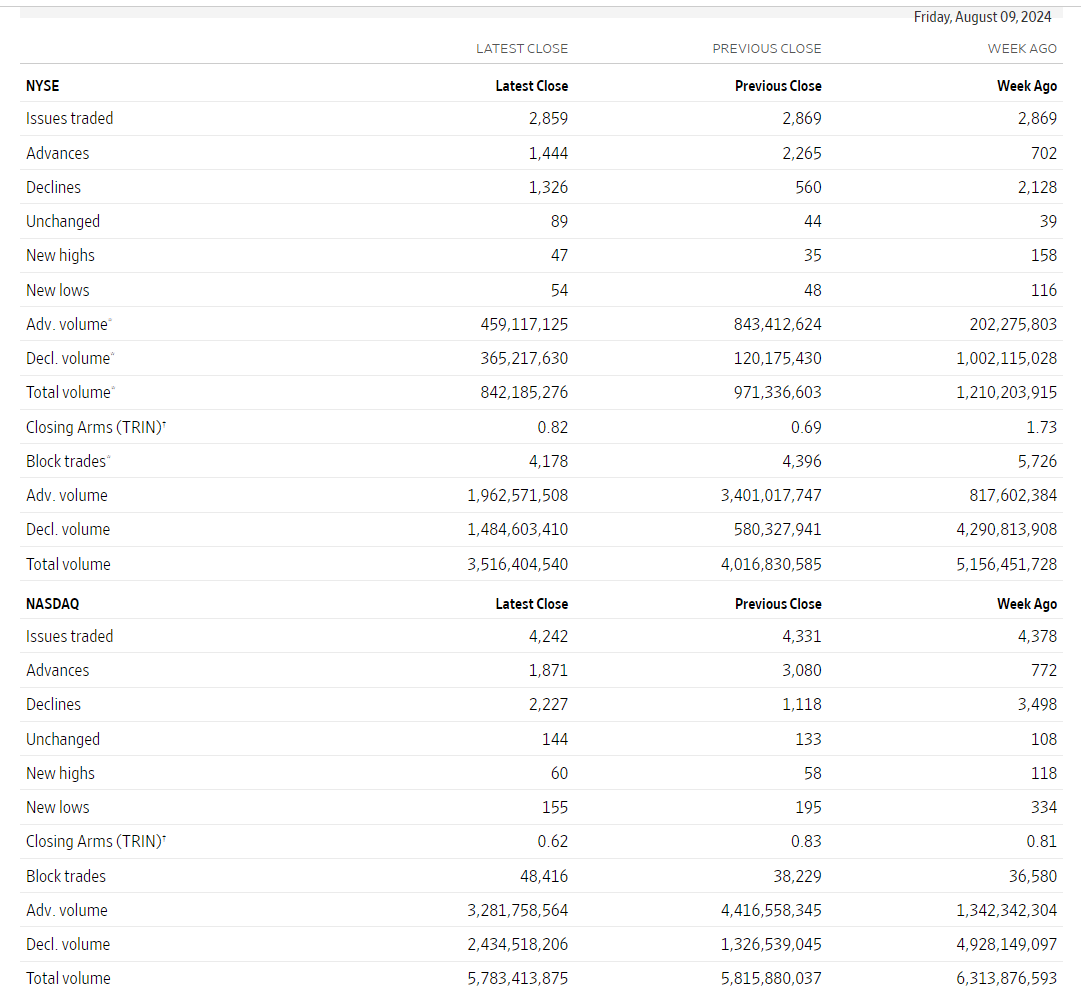Select NYSE New highs week ago 158
The width and height of the screenshot is (1081, 992).
[1044, 256]
